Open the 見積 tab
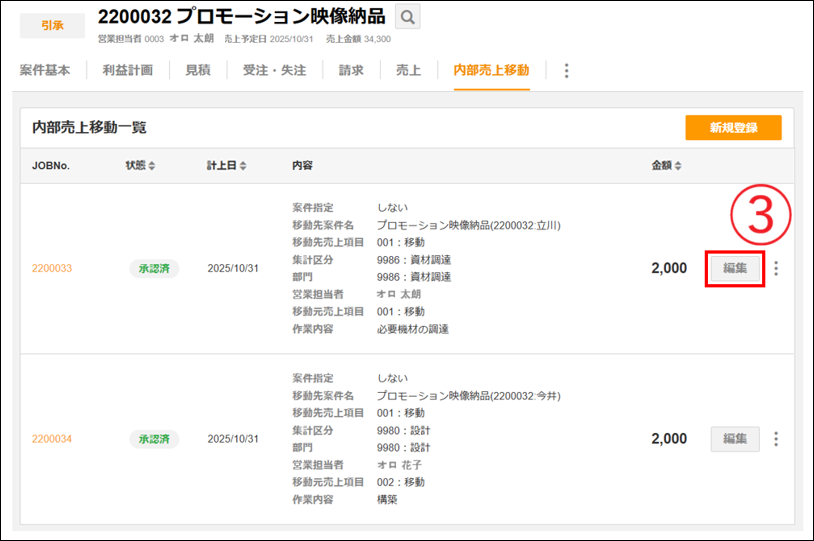 pos(198,70)
